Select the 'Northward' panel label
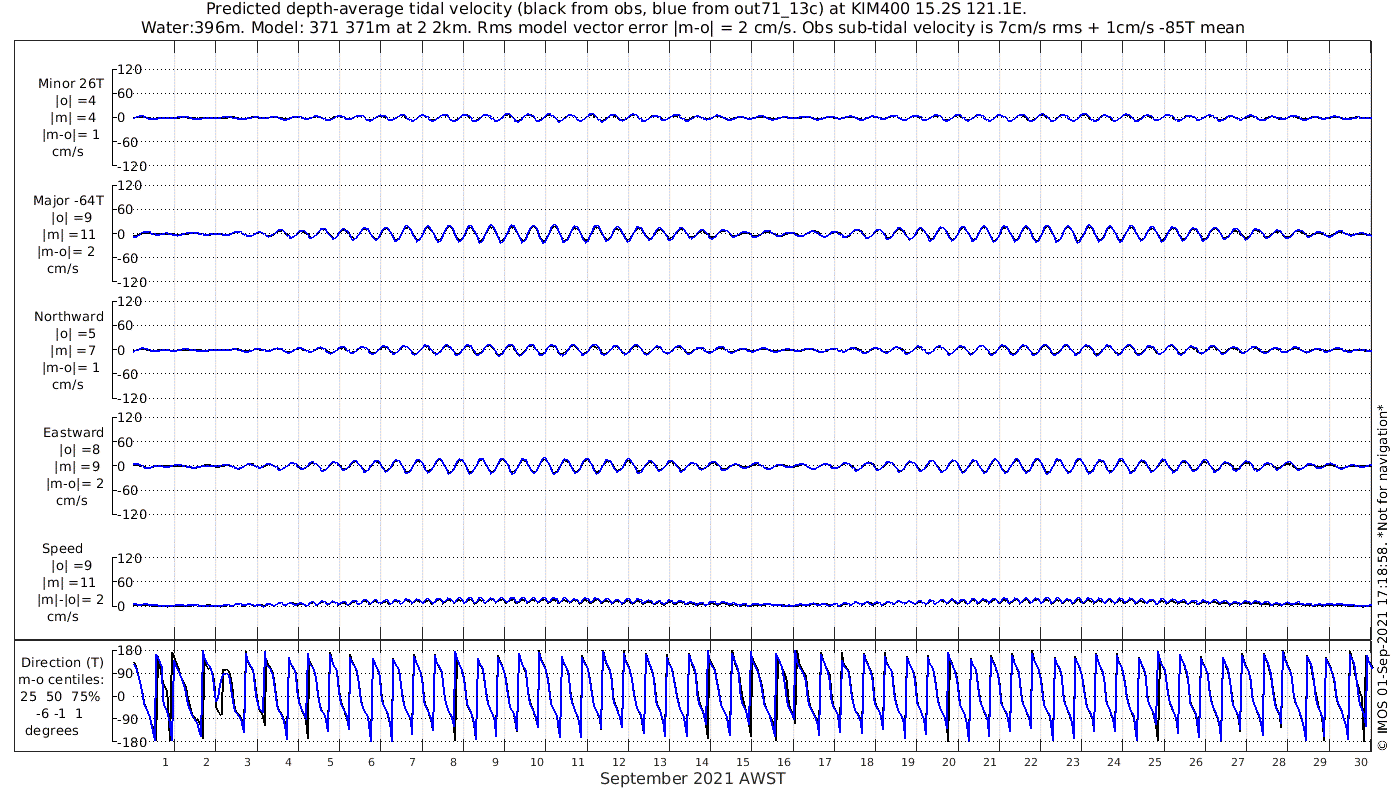Image resolution: width=1400 pixels, height=800 pixels. click(69, 317)
